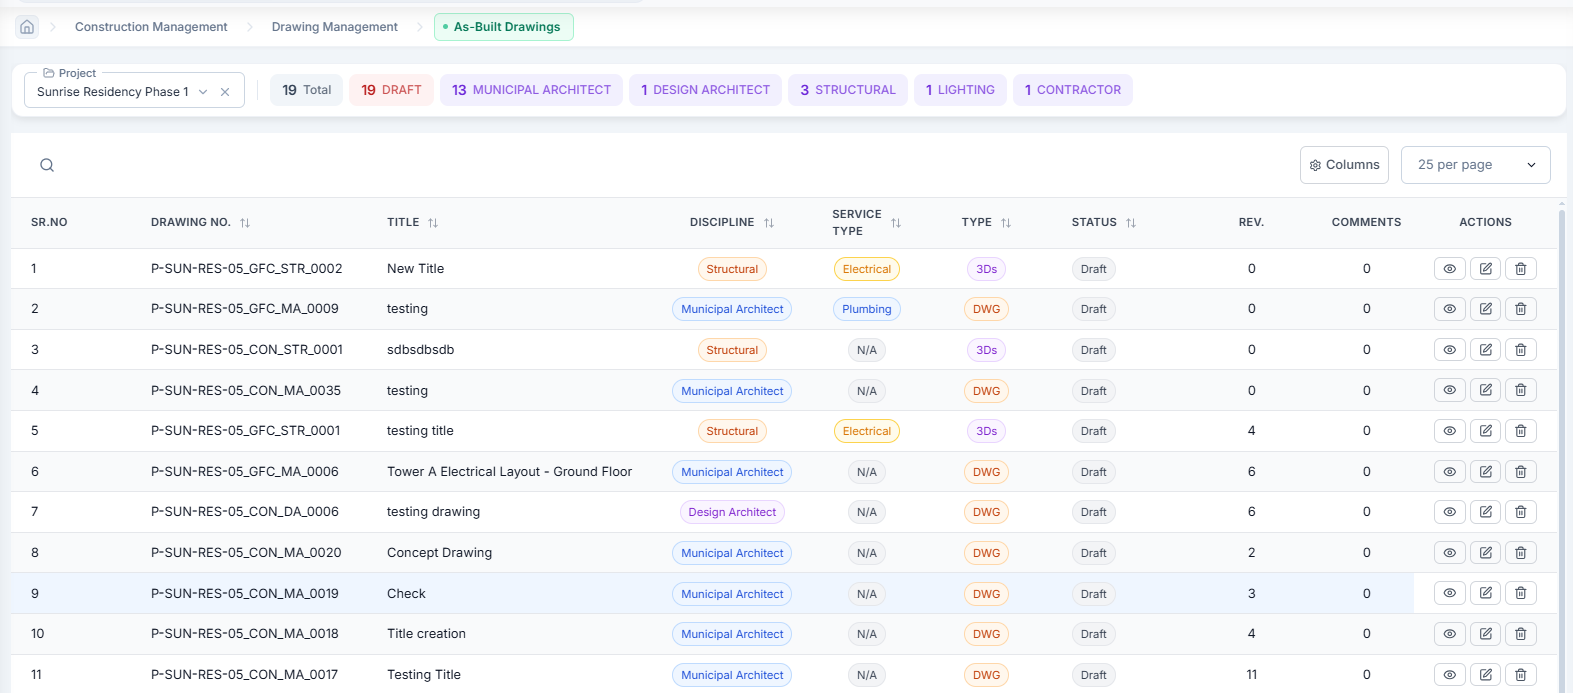Delete drawing P-SUN-RES-05_GFC_MA_0009
Viewport: 1573px width, 693px height.
pyautogui.click(x=1521, y=309)
